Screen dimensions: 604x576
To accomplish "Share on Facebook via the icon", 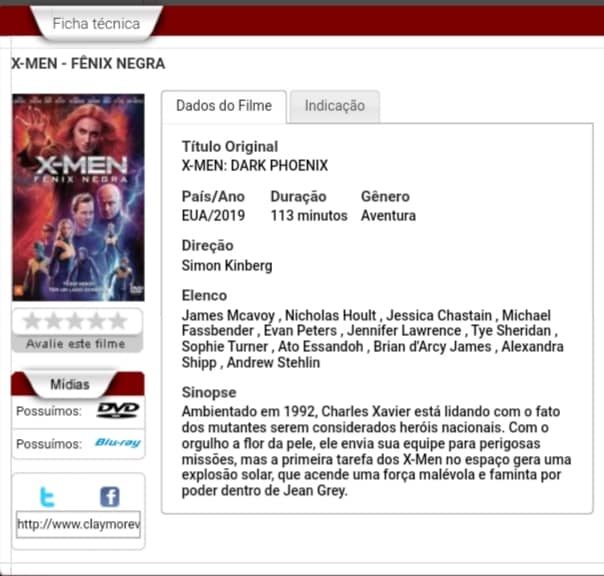I will pos(110,497).
